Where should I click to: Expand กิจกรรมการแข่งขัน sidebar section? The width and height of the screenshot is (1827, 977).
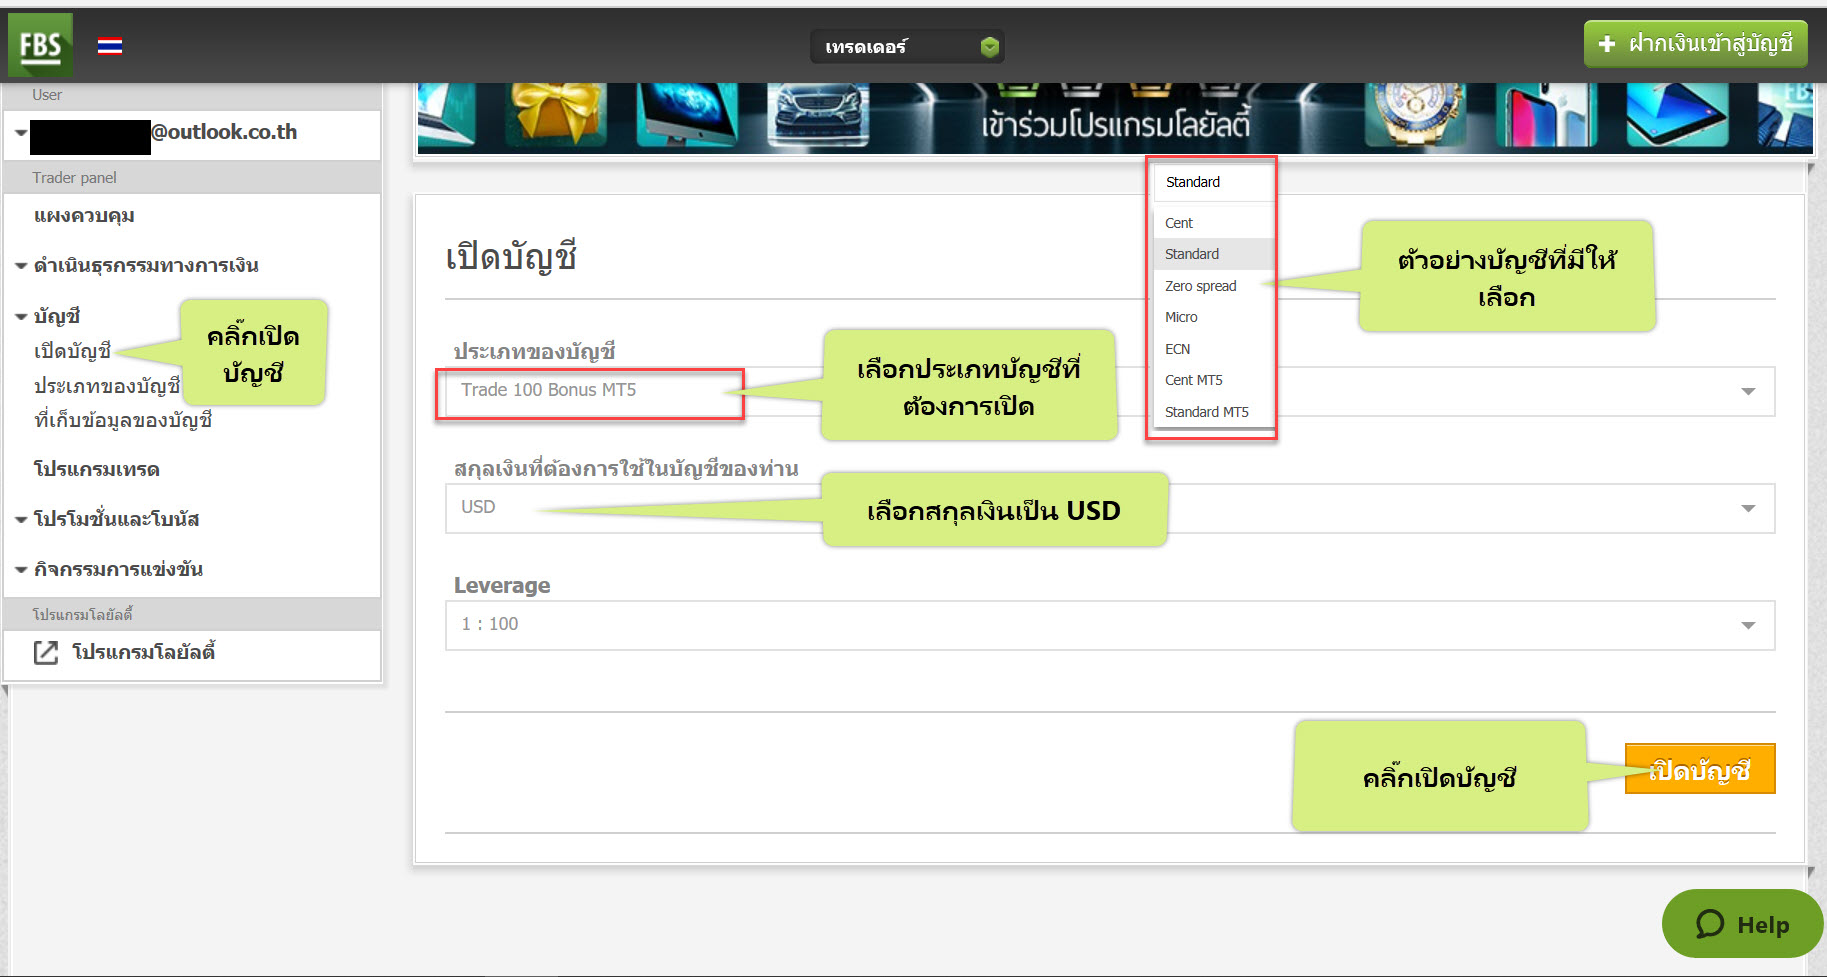coord(118,570)
